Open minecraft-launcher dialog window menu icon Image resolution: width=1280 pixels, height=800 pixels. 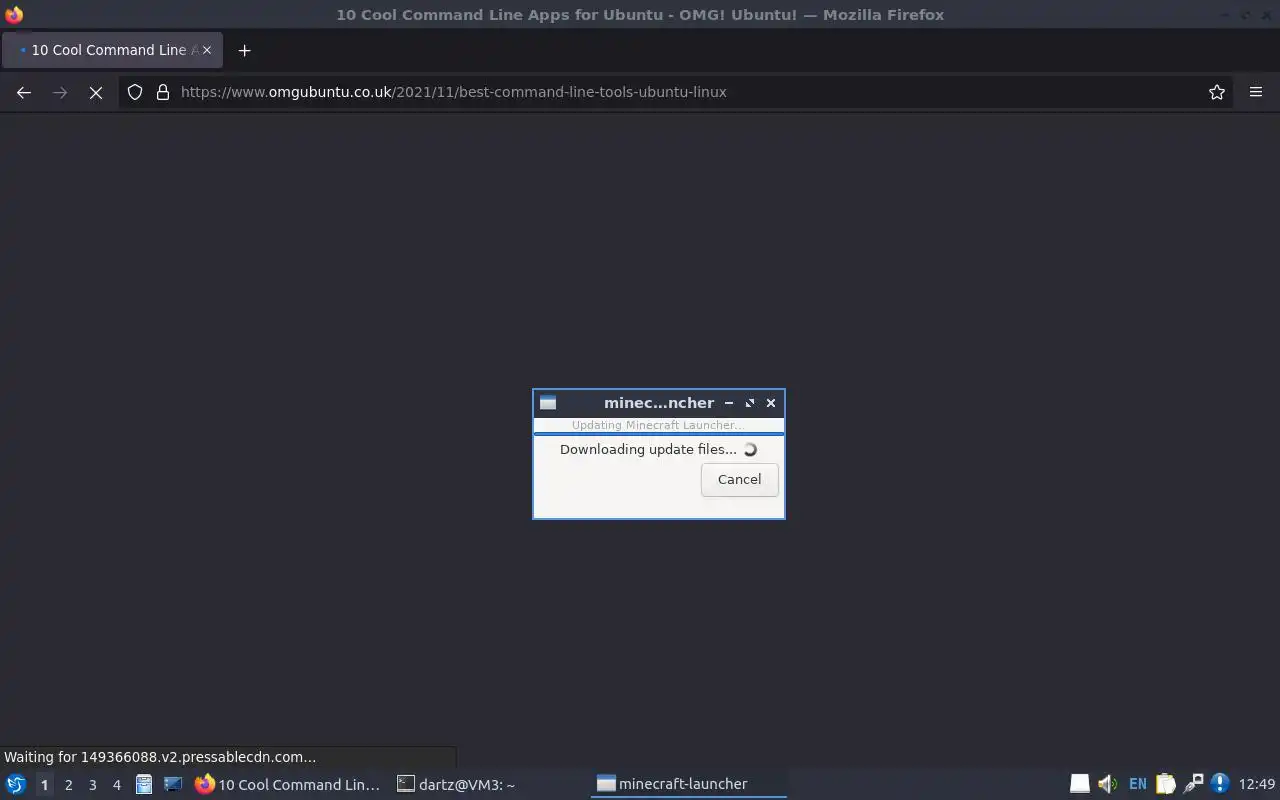pyautogui.click(x=548, y=403)
